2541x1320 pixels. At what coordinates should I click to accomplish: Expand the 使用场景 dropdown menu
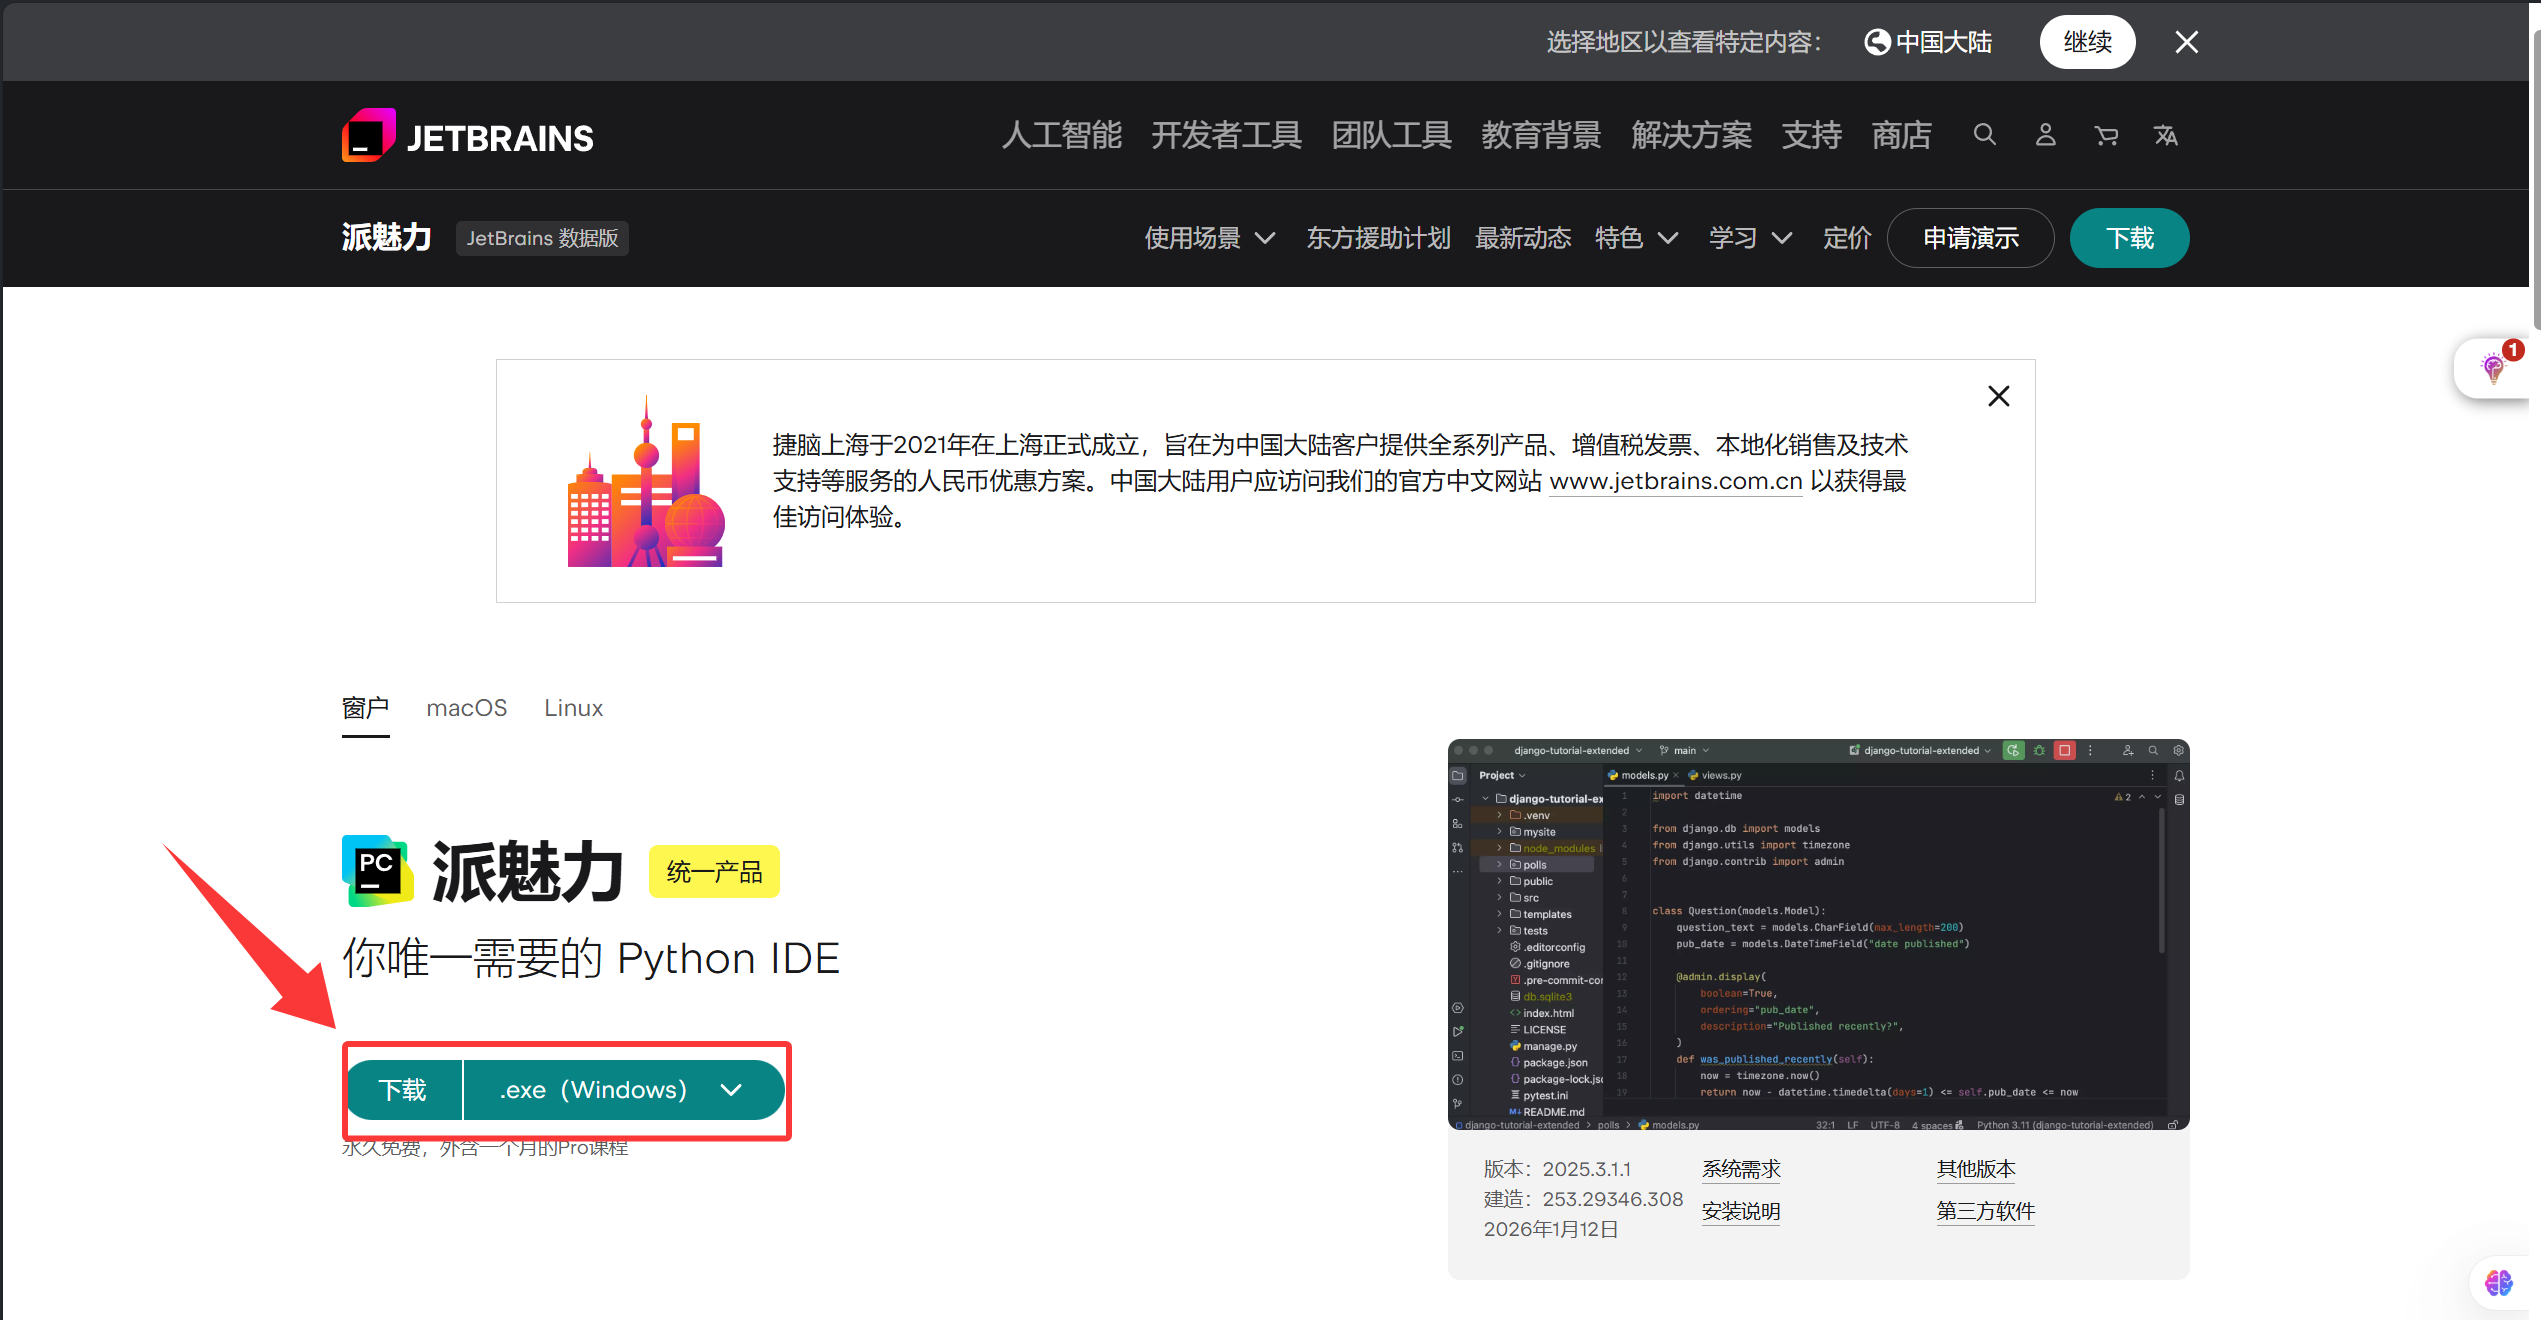(1209, 238)
